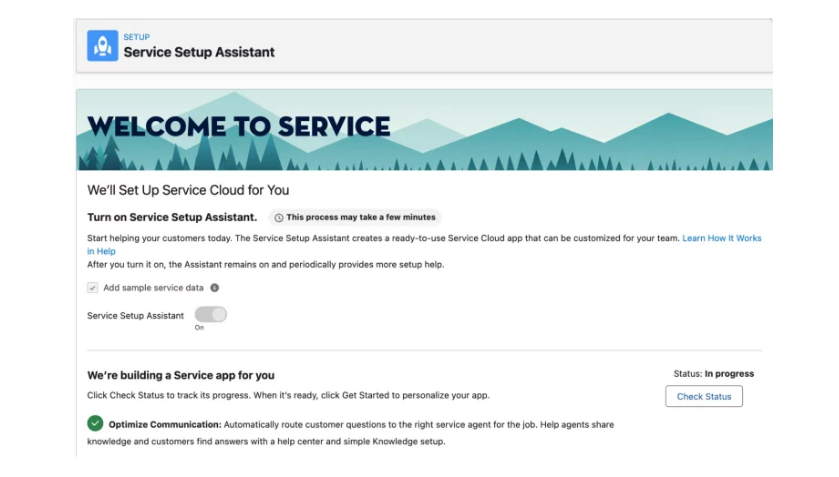Image resolution: width=839 pixels, height=477 pixels.
Task: Click the Service Setup Assistant toggle label
Action: (x=135, y=316)
